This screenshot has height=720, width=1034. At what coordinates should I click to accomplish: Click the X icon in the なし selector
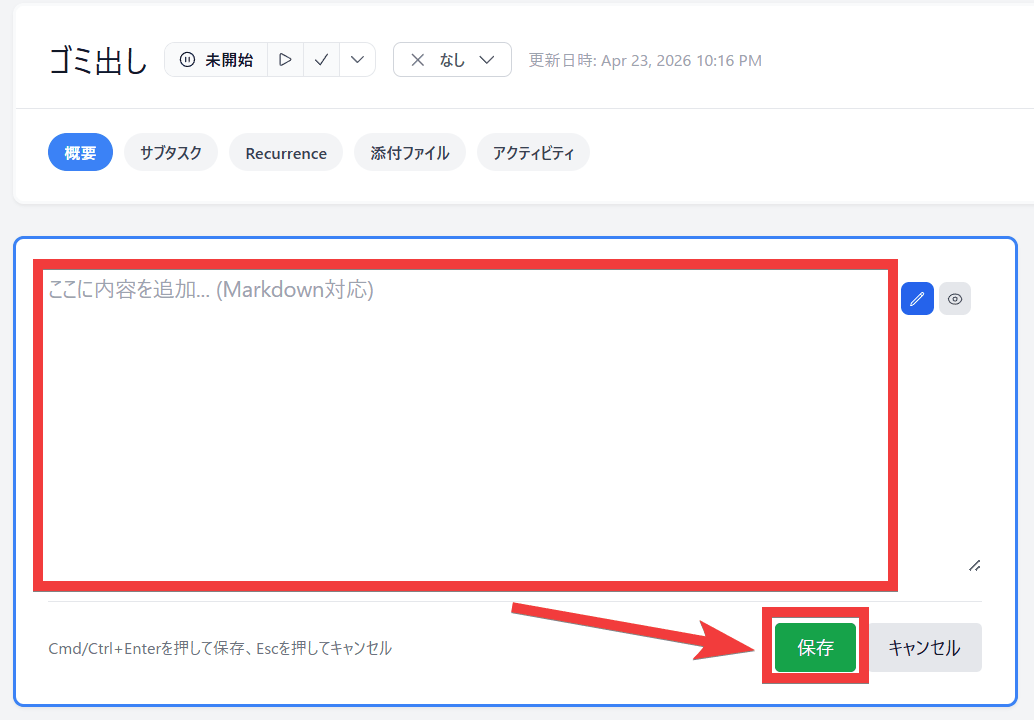coord(418,60)
